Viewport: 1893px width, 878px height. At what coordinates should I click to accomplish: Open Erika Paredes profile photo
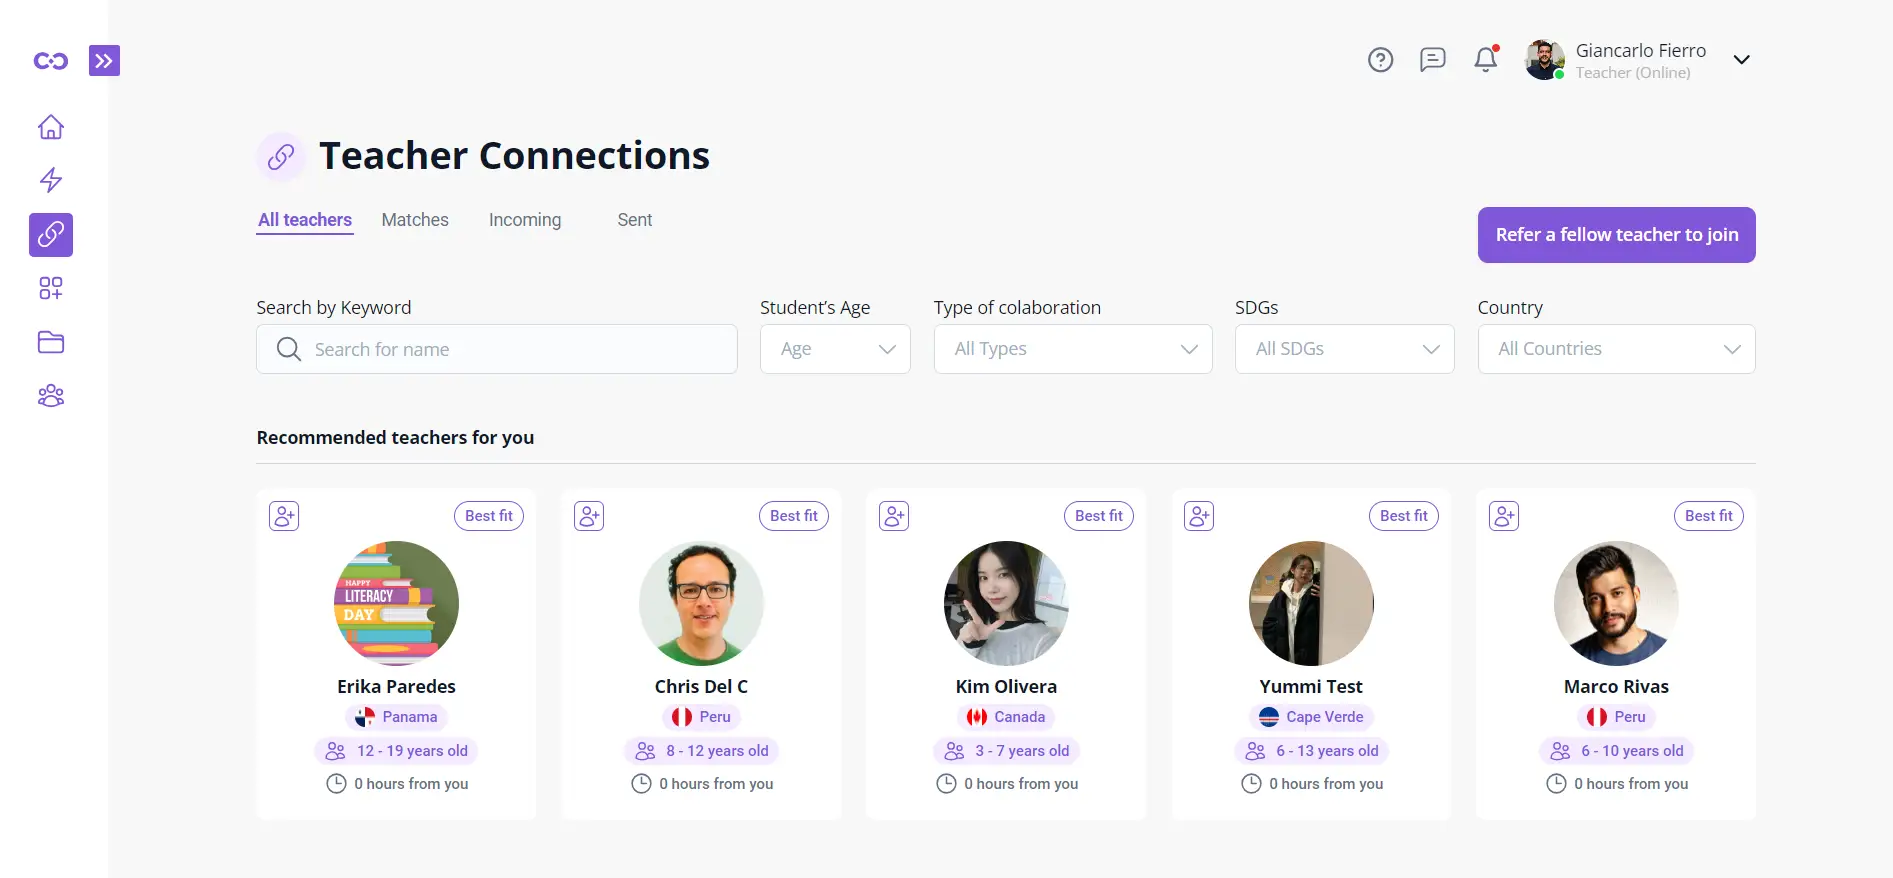[396, 603]
